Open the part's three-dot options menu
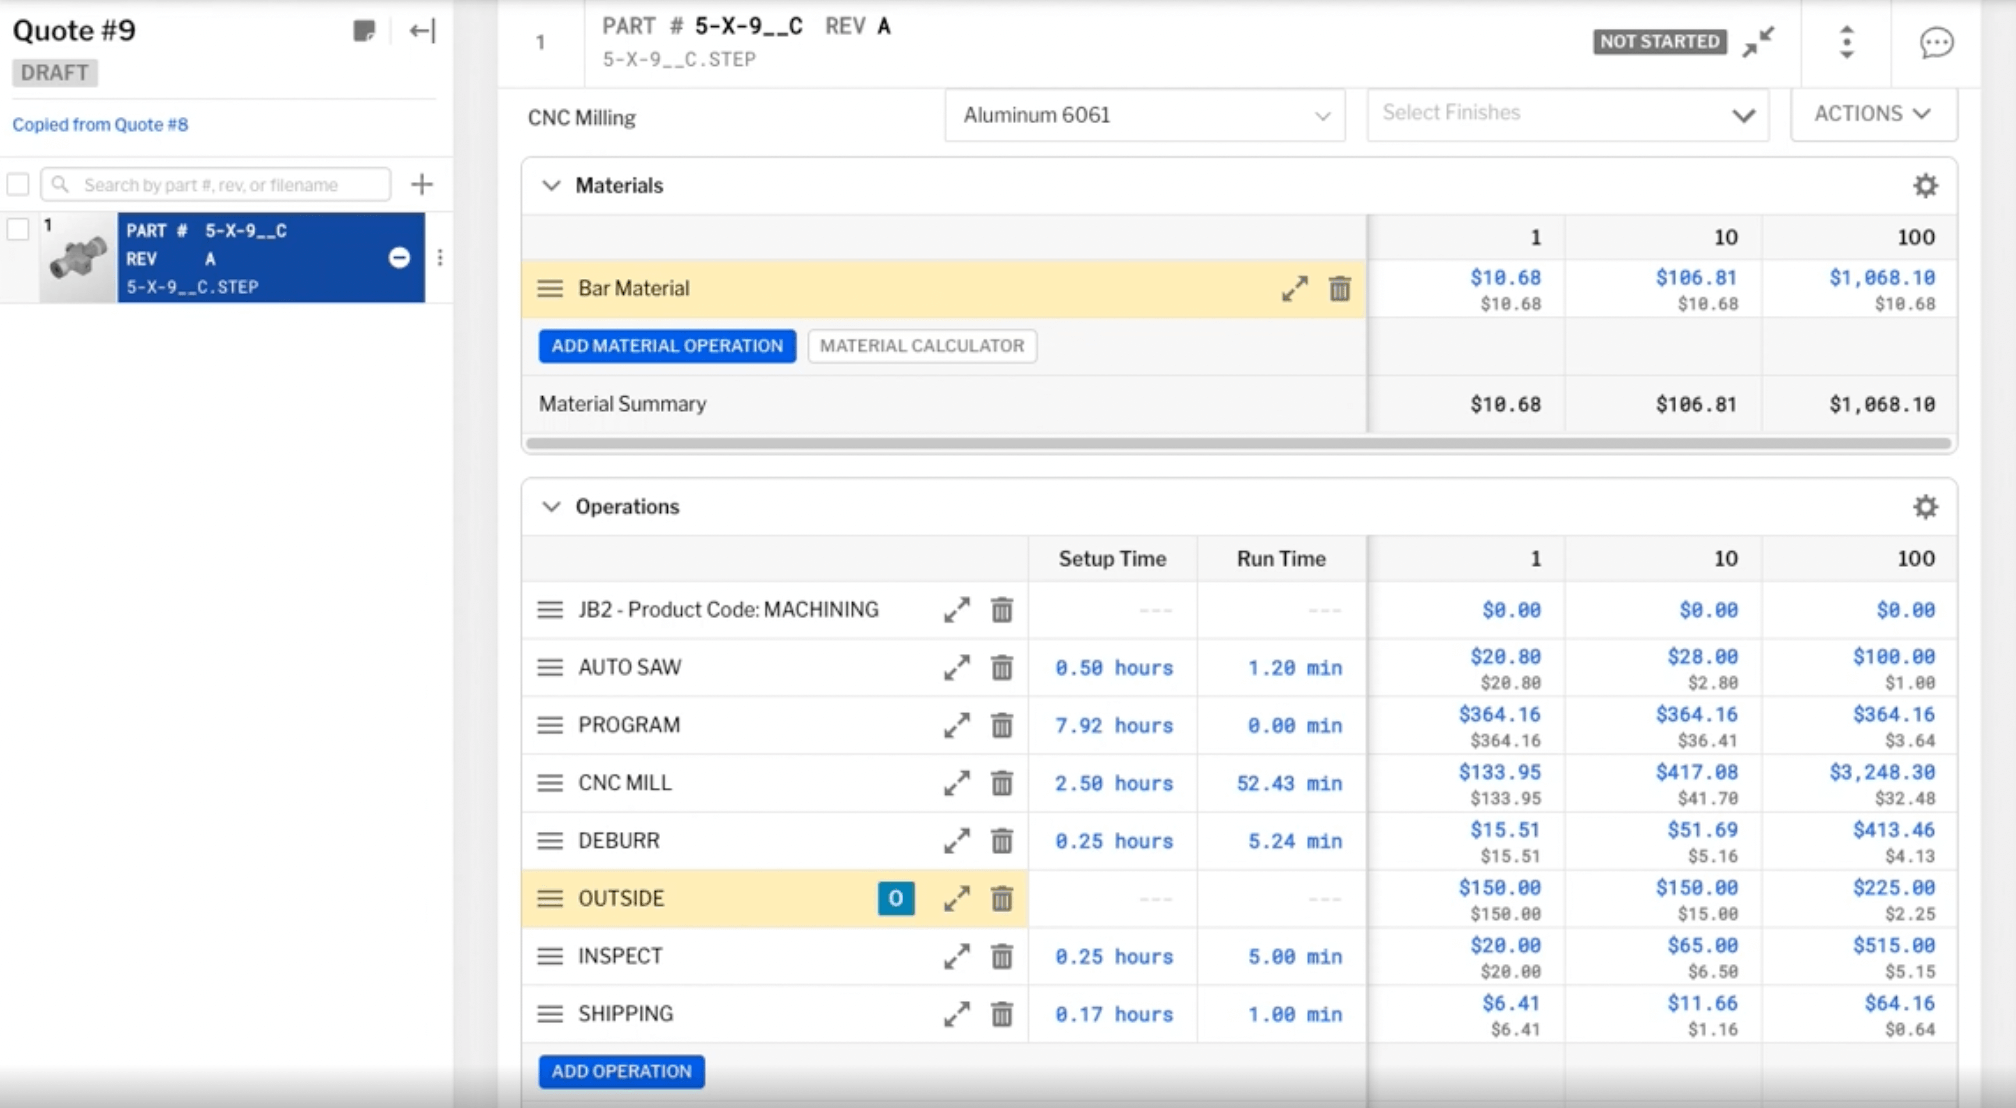This screenshot has width=2016, height=1108. pyautogui.click(x=440, y=258)
